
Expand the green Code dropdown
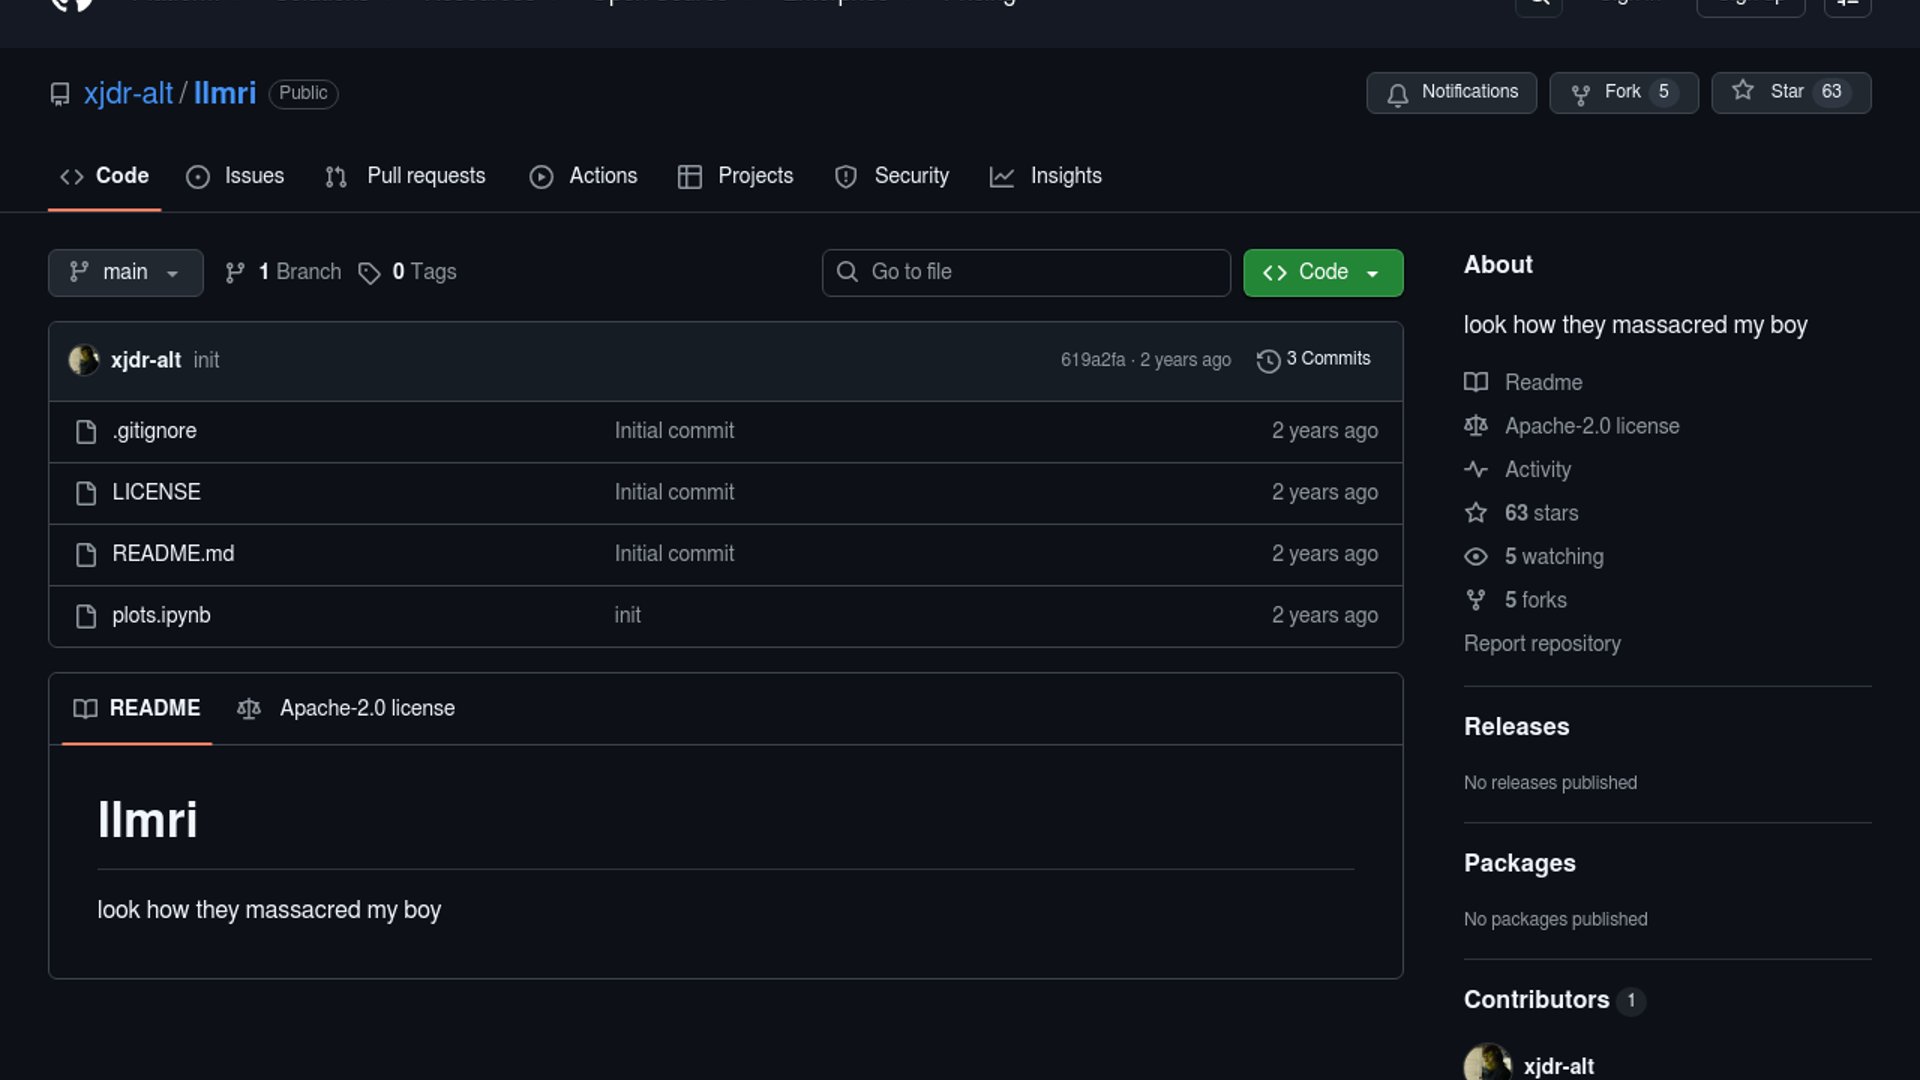tap(1322, 272)
